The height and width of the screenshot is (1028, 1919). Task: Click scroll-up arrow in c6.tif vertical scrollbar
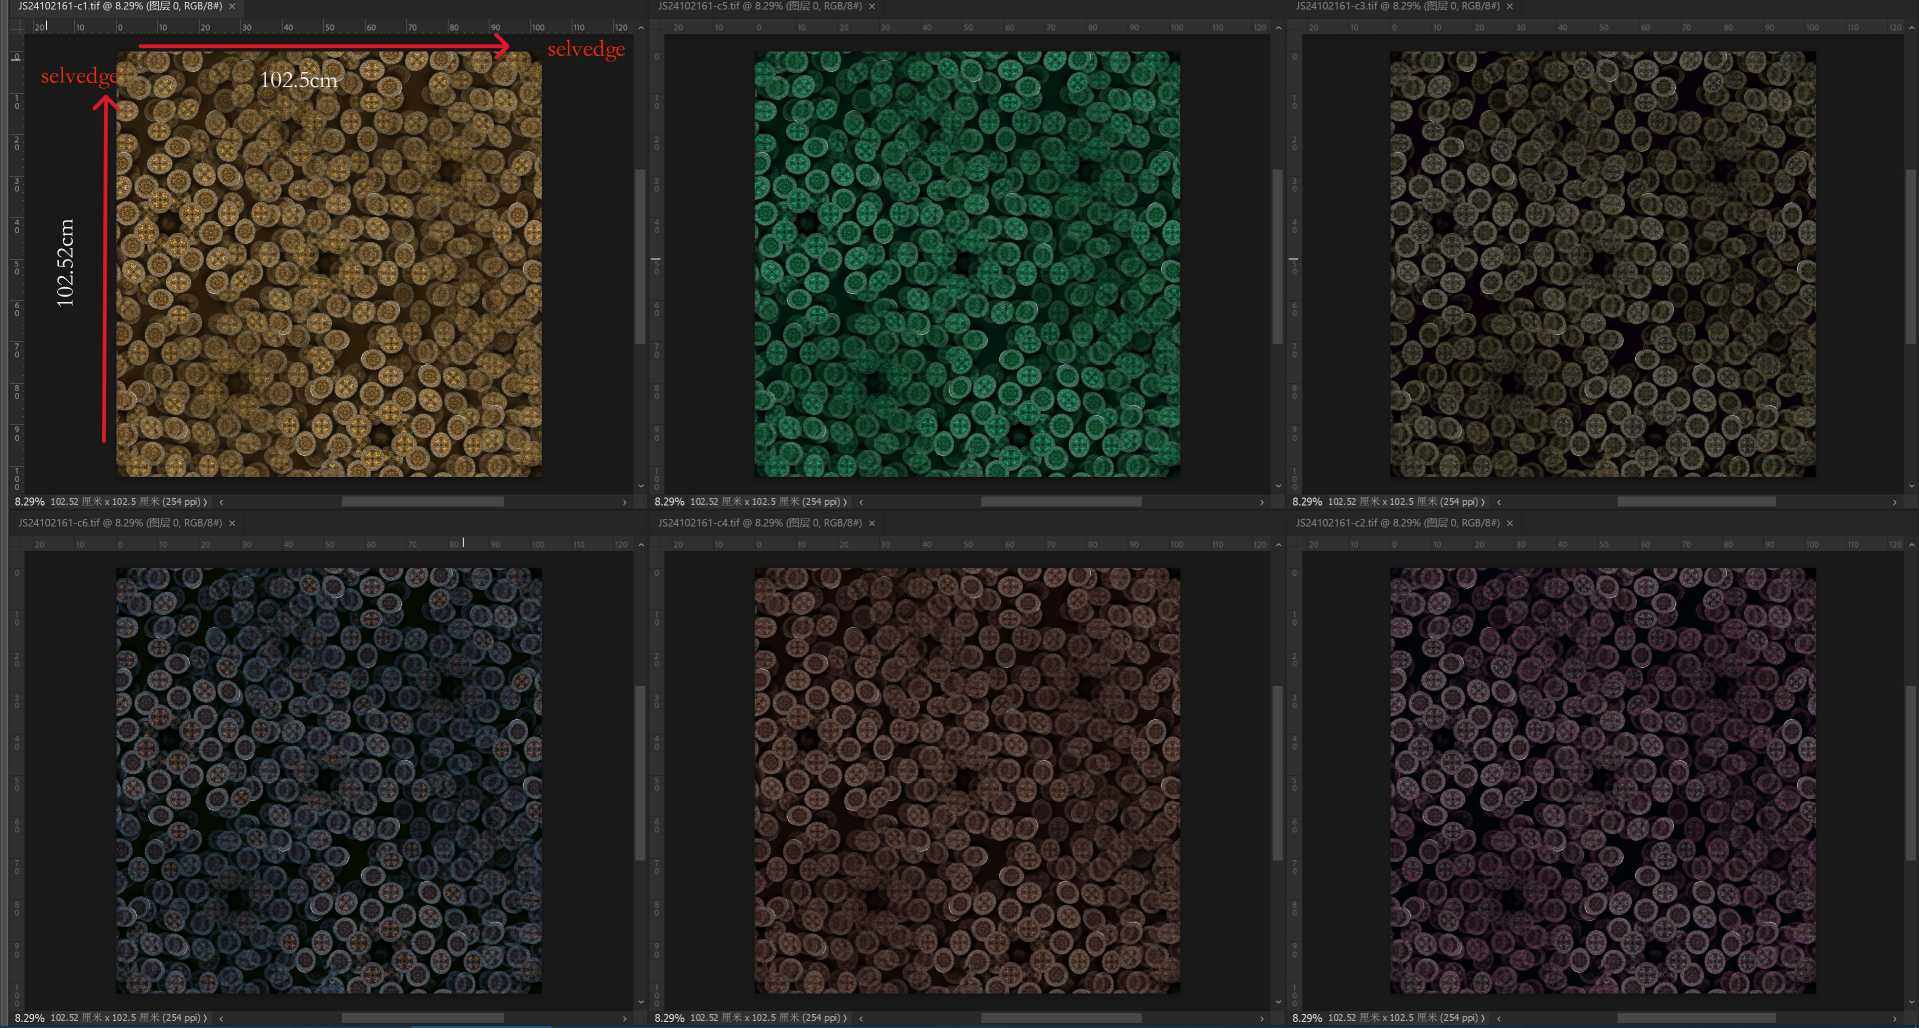pyautogui.click(x=641, y=545)
